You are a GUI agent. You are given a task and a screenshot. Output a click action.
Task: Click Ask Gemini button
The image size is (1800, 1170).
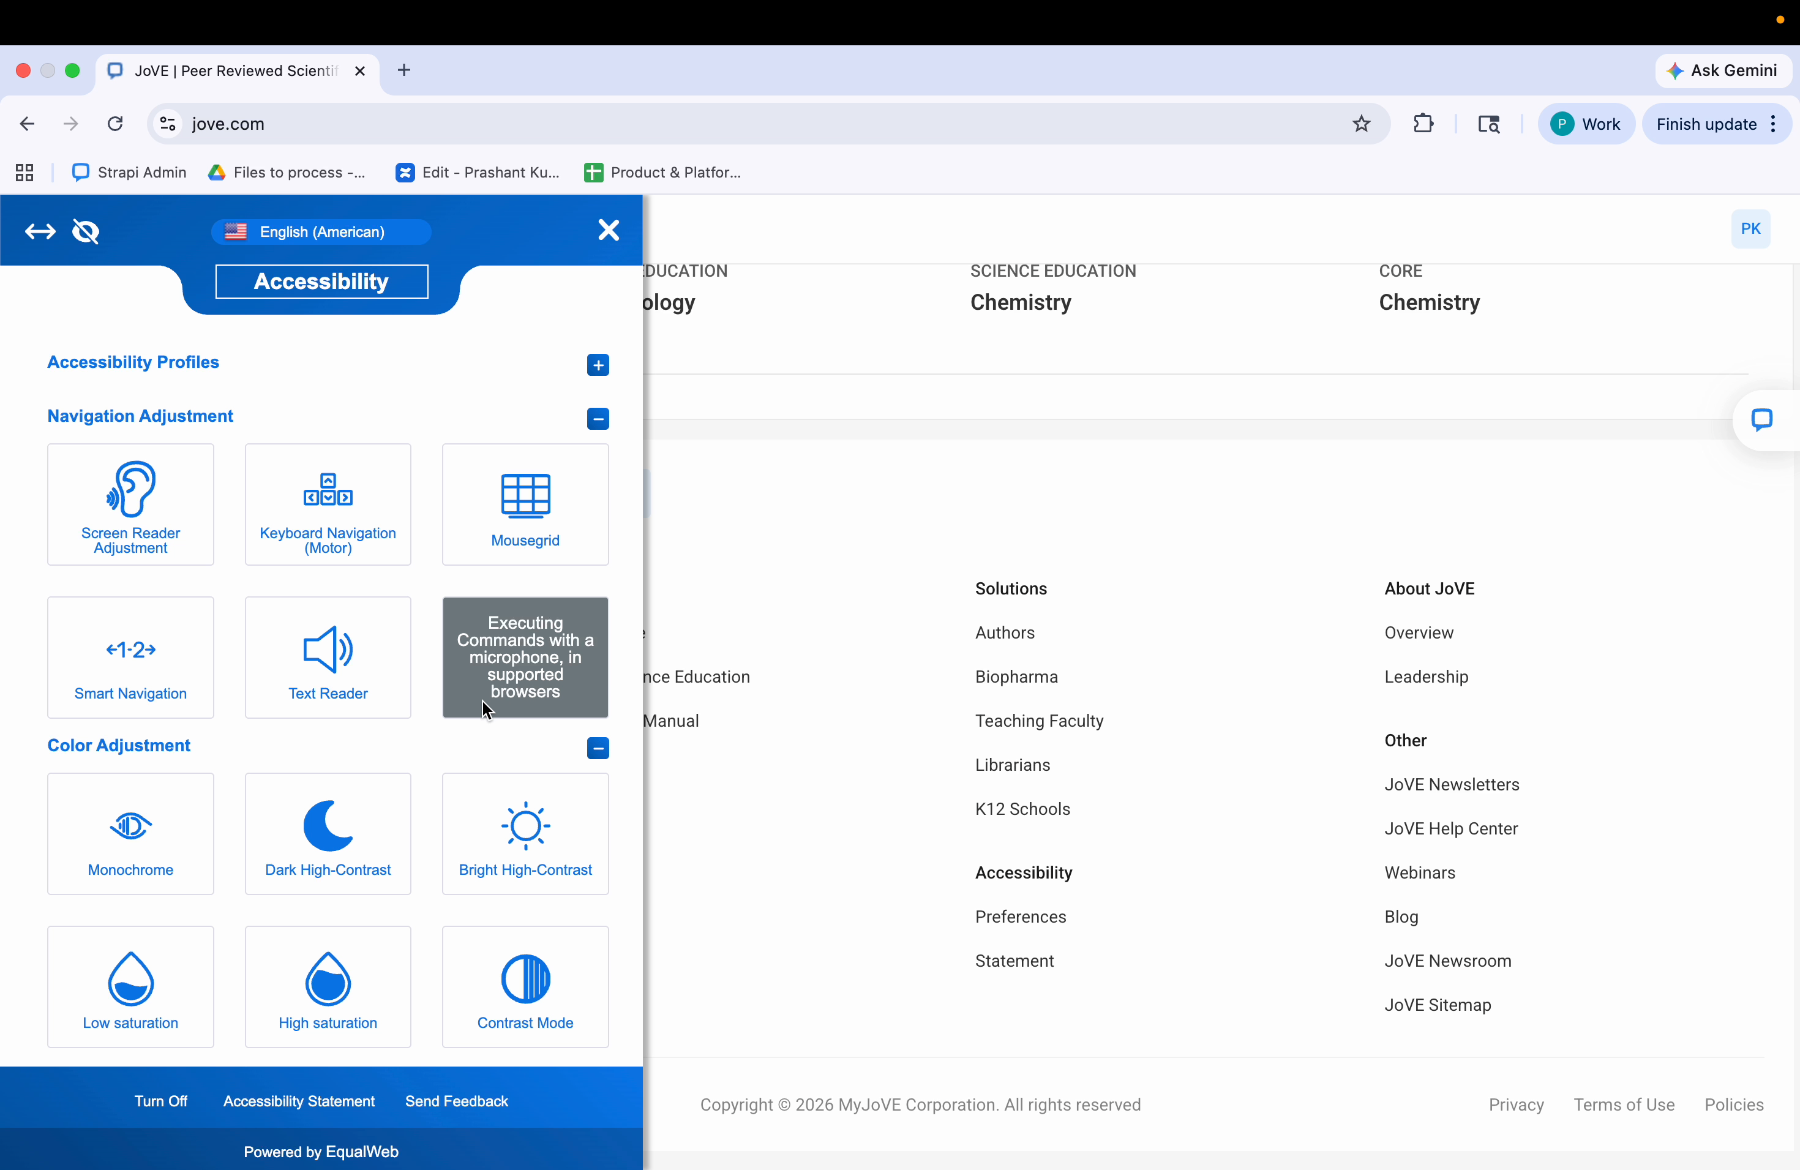coord(1722,70)
